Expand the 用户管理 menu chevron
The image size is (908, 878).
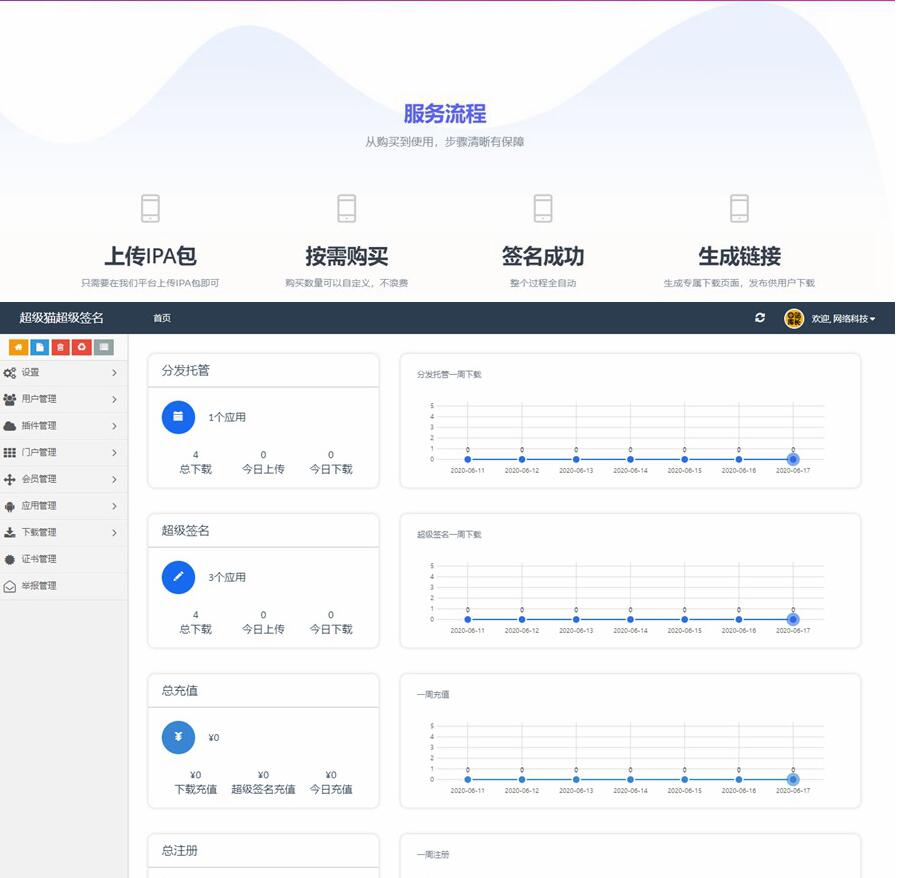(x=115, y=400)
